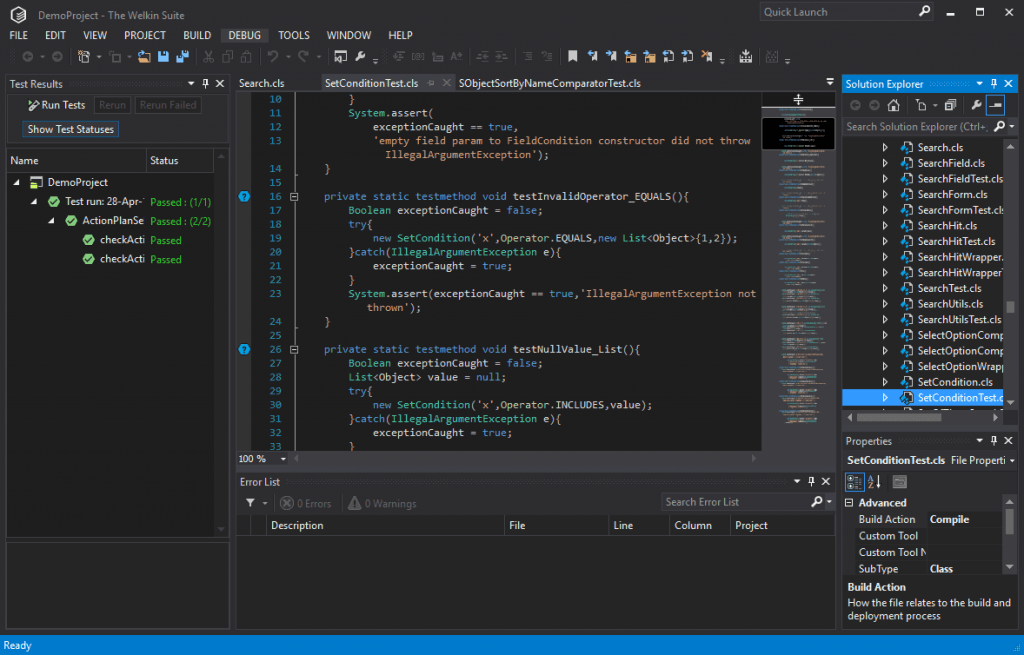Toggle the Categorized view in Properties
The image size is (1024, 655).
854,482
